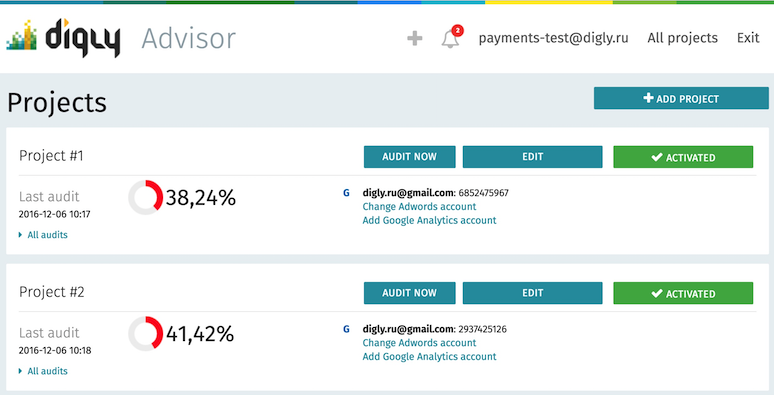Click the red notification badge showing 2
The width and height of the screenshot is (774, 395).
[458, 31]
